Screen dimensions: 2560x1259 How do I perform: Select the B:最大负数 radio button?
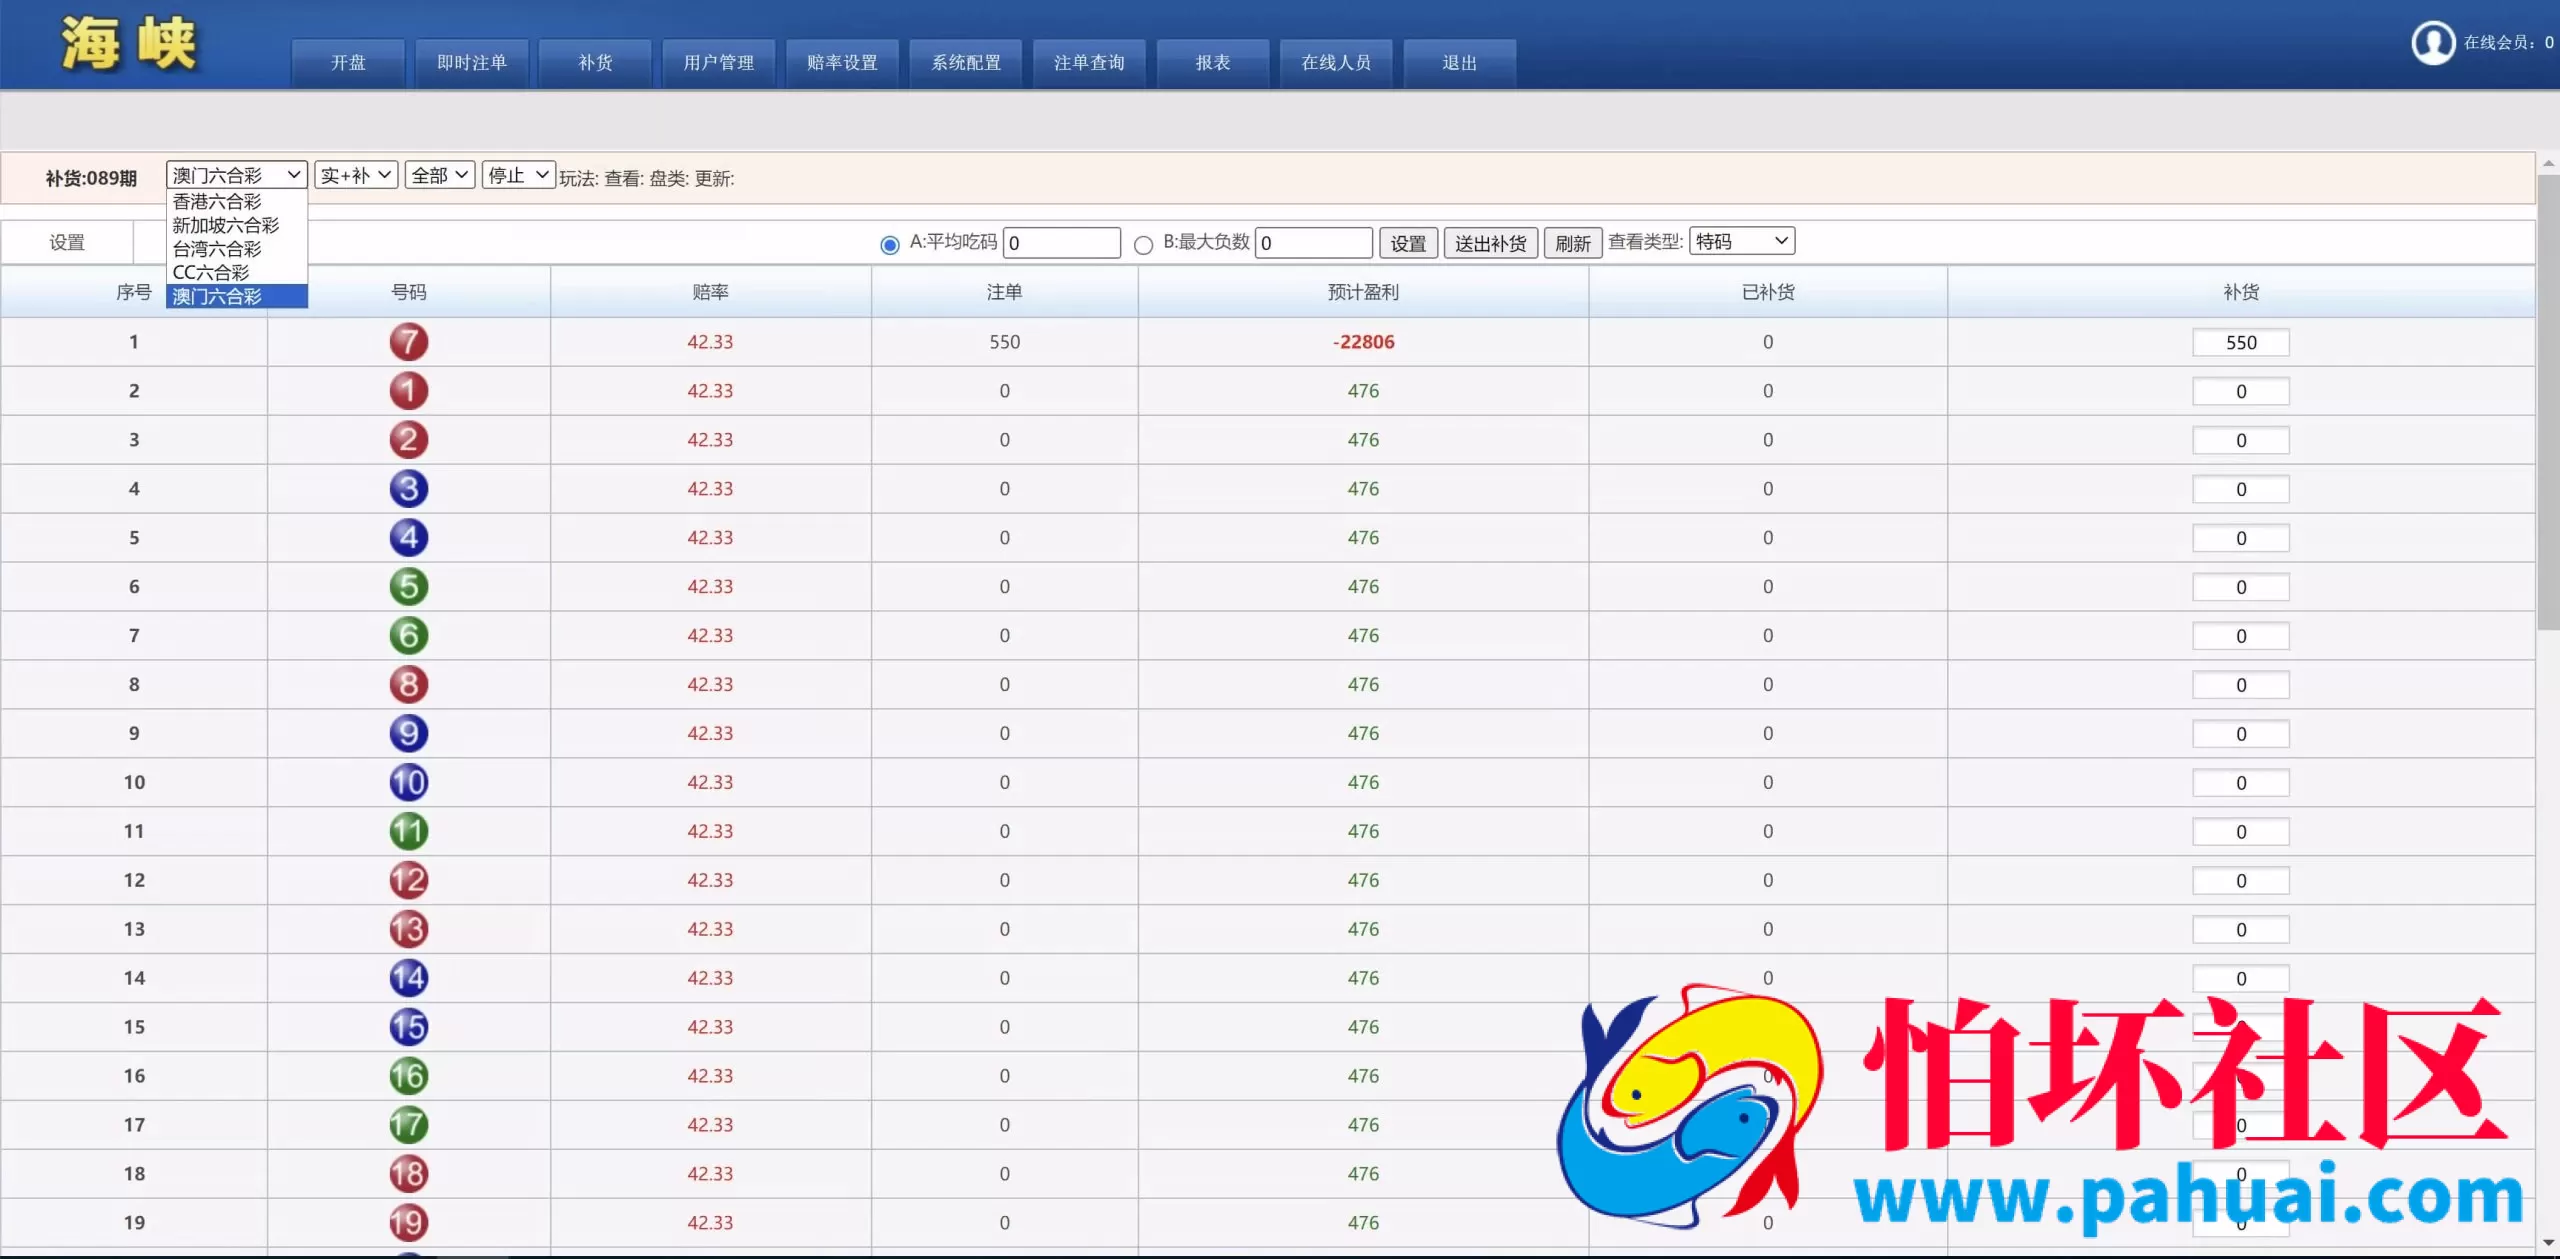click(x=1143, y=245)
